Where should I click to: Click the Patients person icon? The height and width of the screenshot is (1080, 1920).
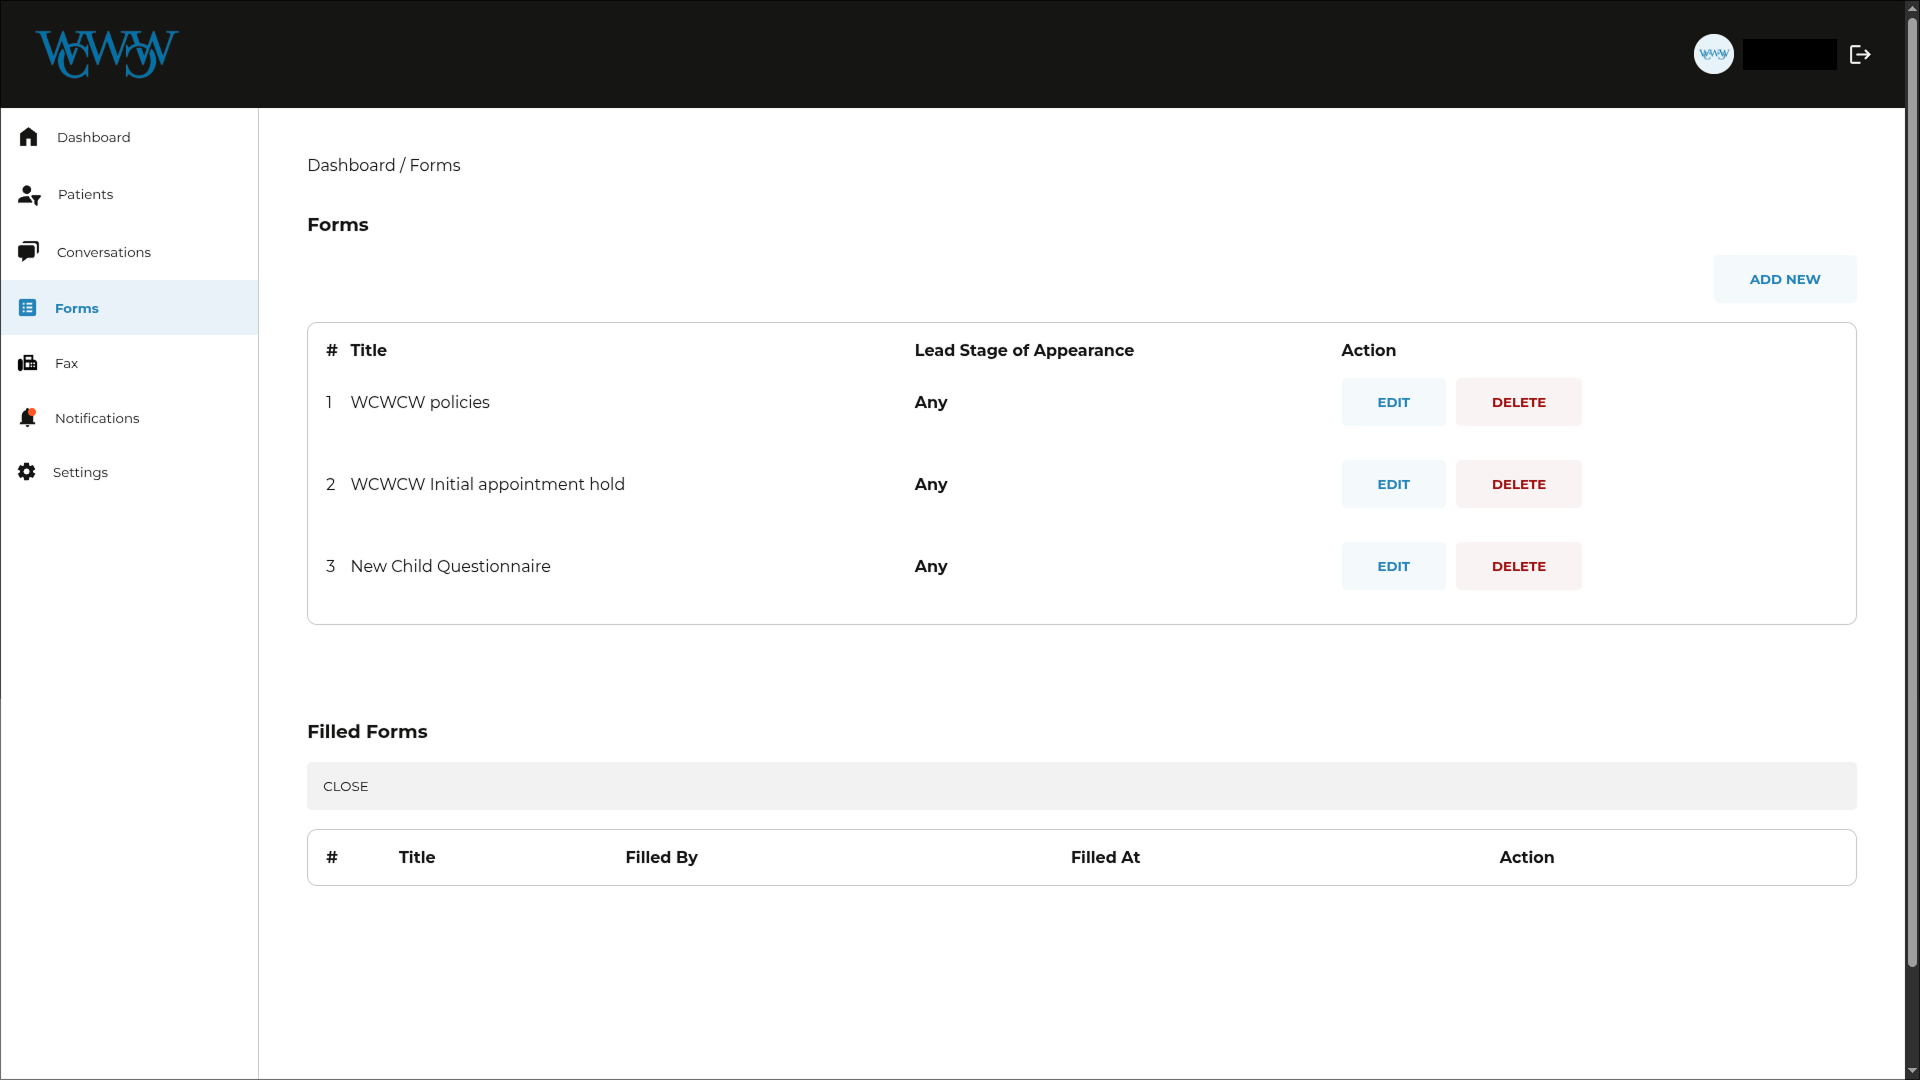click(x=29, y=195)
